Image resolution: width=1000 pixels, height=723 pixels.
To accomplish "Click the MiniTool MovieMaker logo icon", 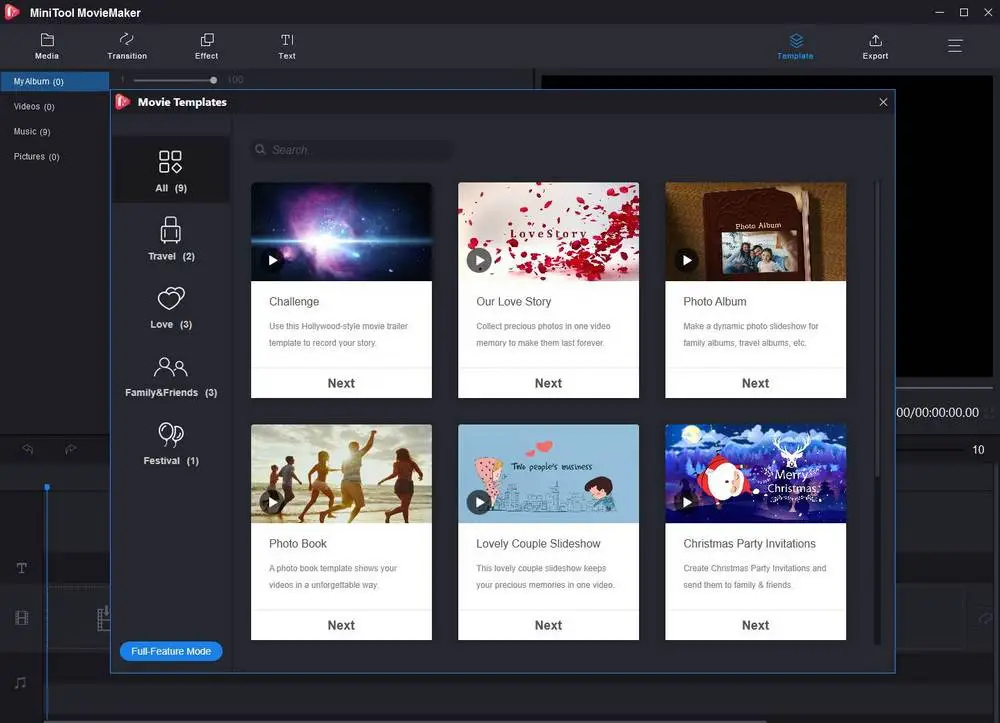I will coord(12,12).
